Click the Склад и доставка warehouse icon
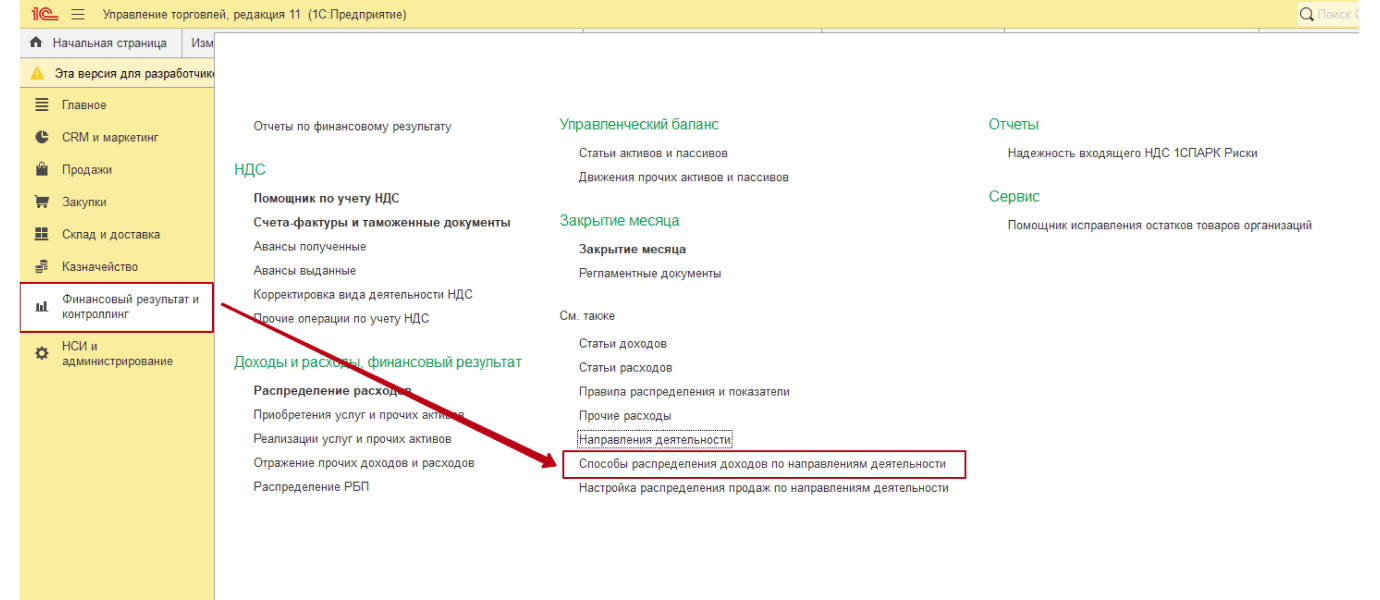This screenshot has height=600, width=1380. click(42, 234)
